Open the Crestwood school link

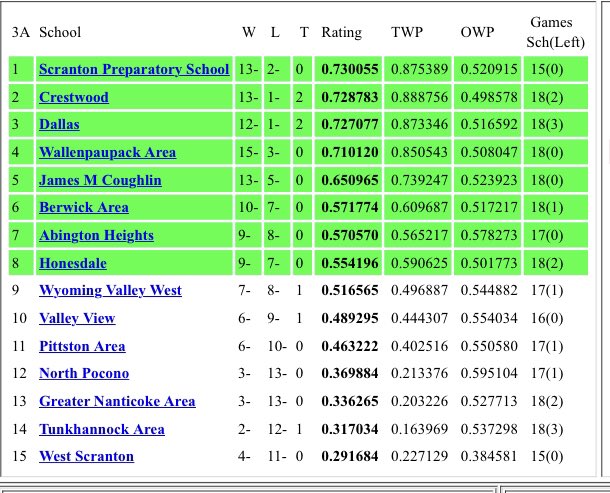74,97
